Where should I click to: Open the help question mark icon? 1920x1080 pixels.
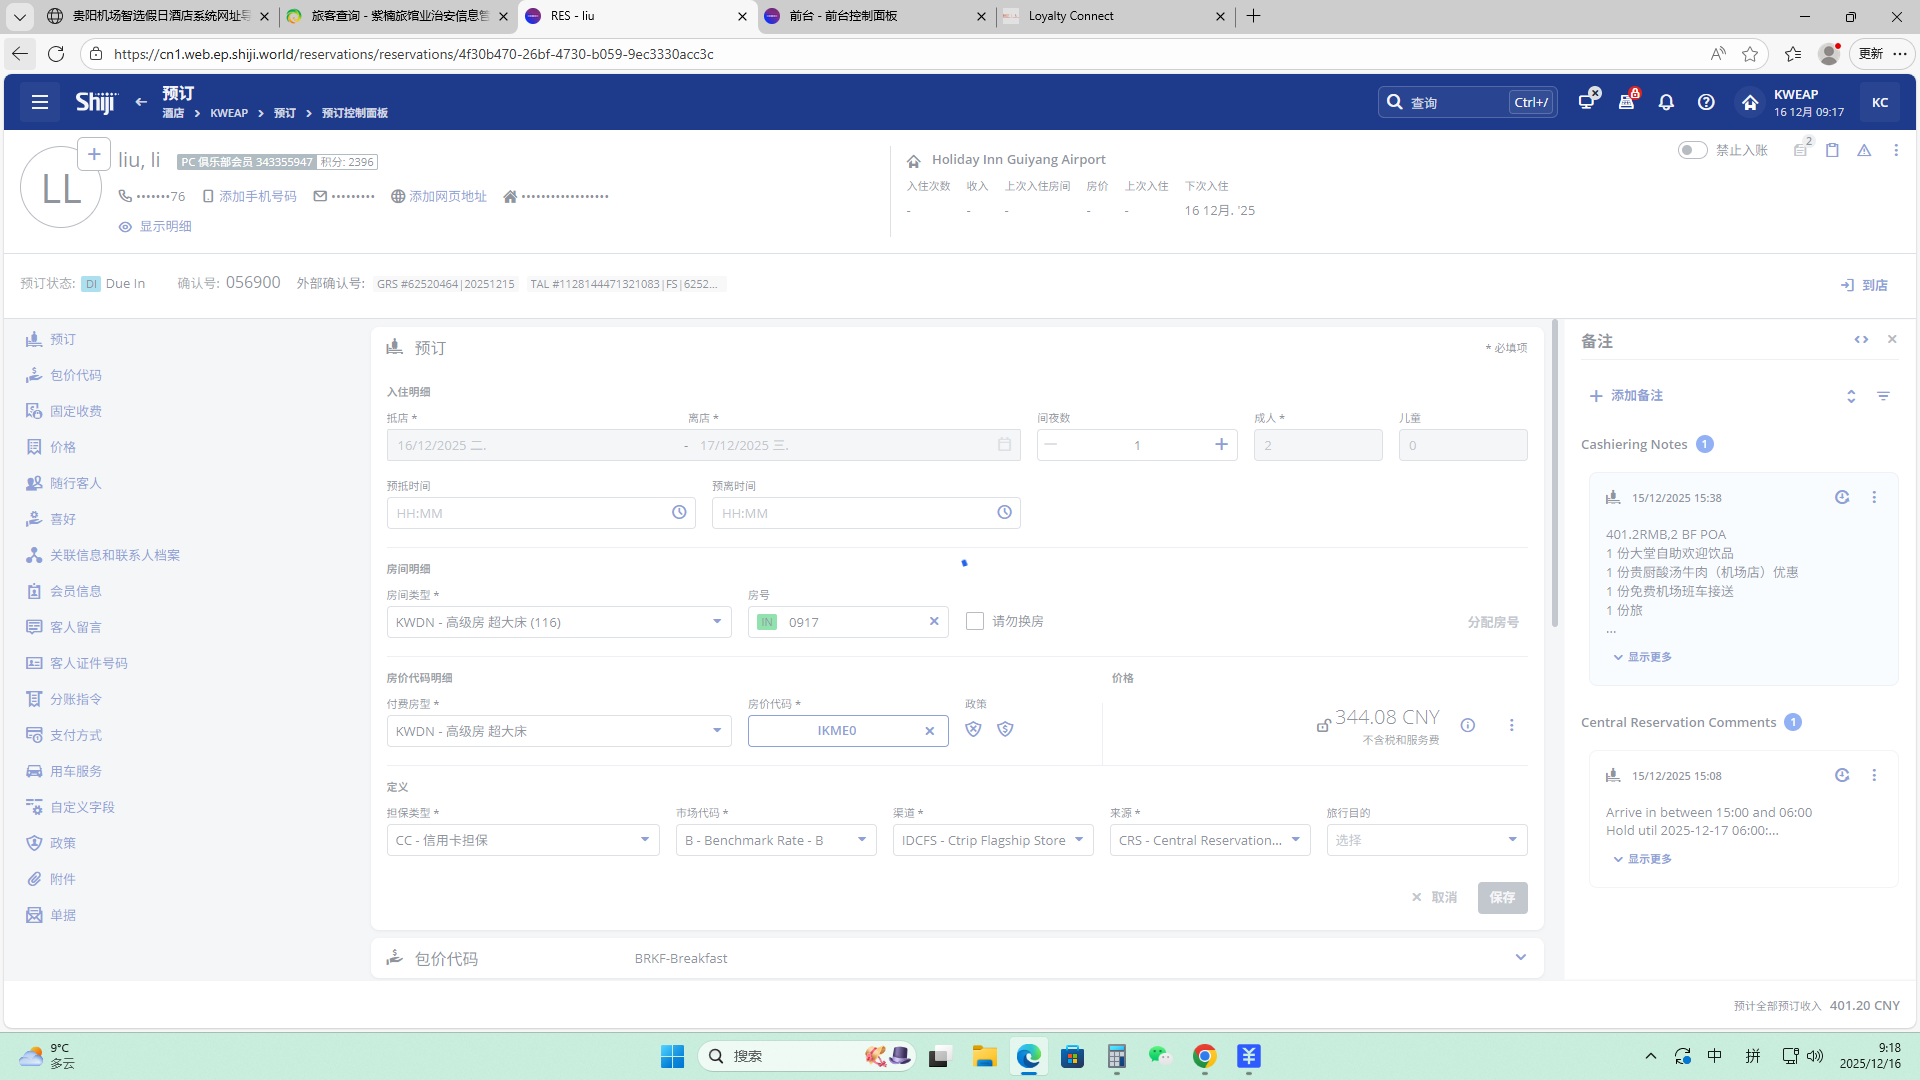tap(1706, 102)
